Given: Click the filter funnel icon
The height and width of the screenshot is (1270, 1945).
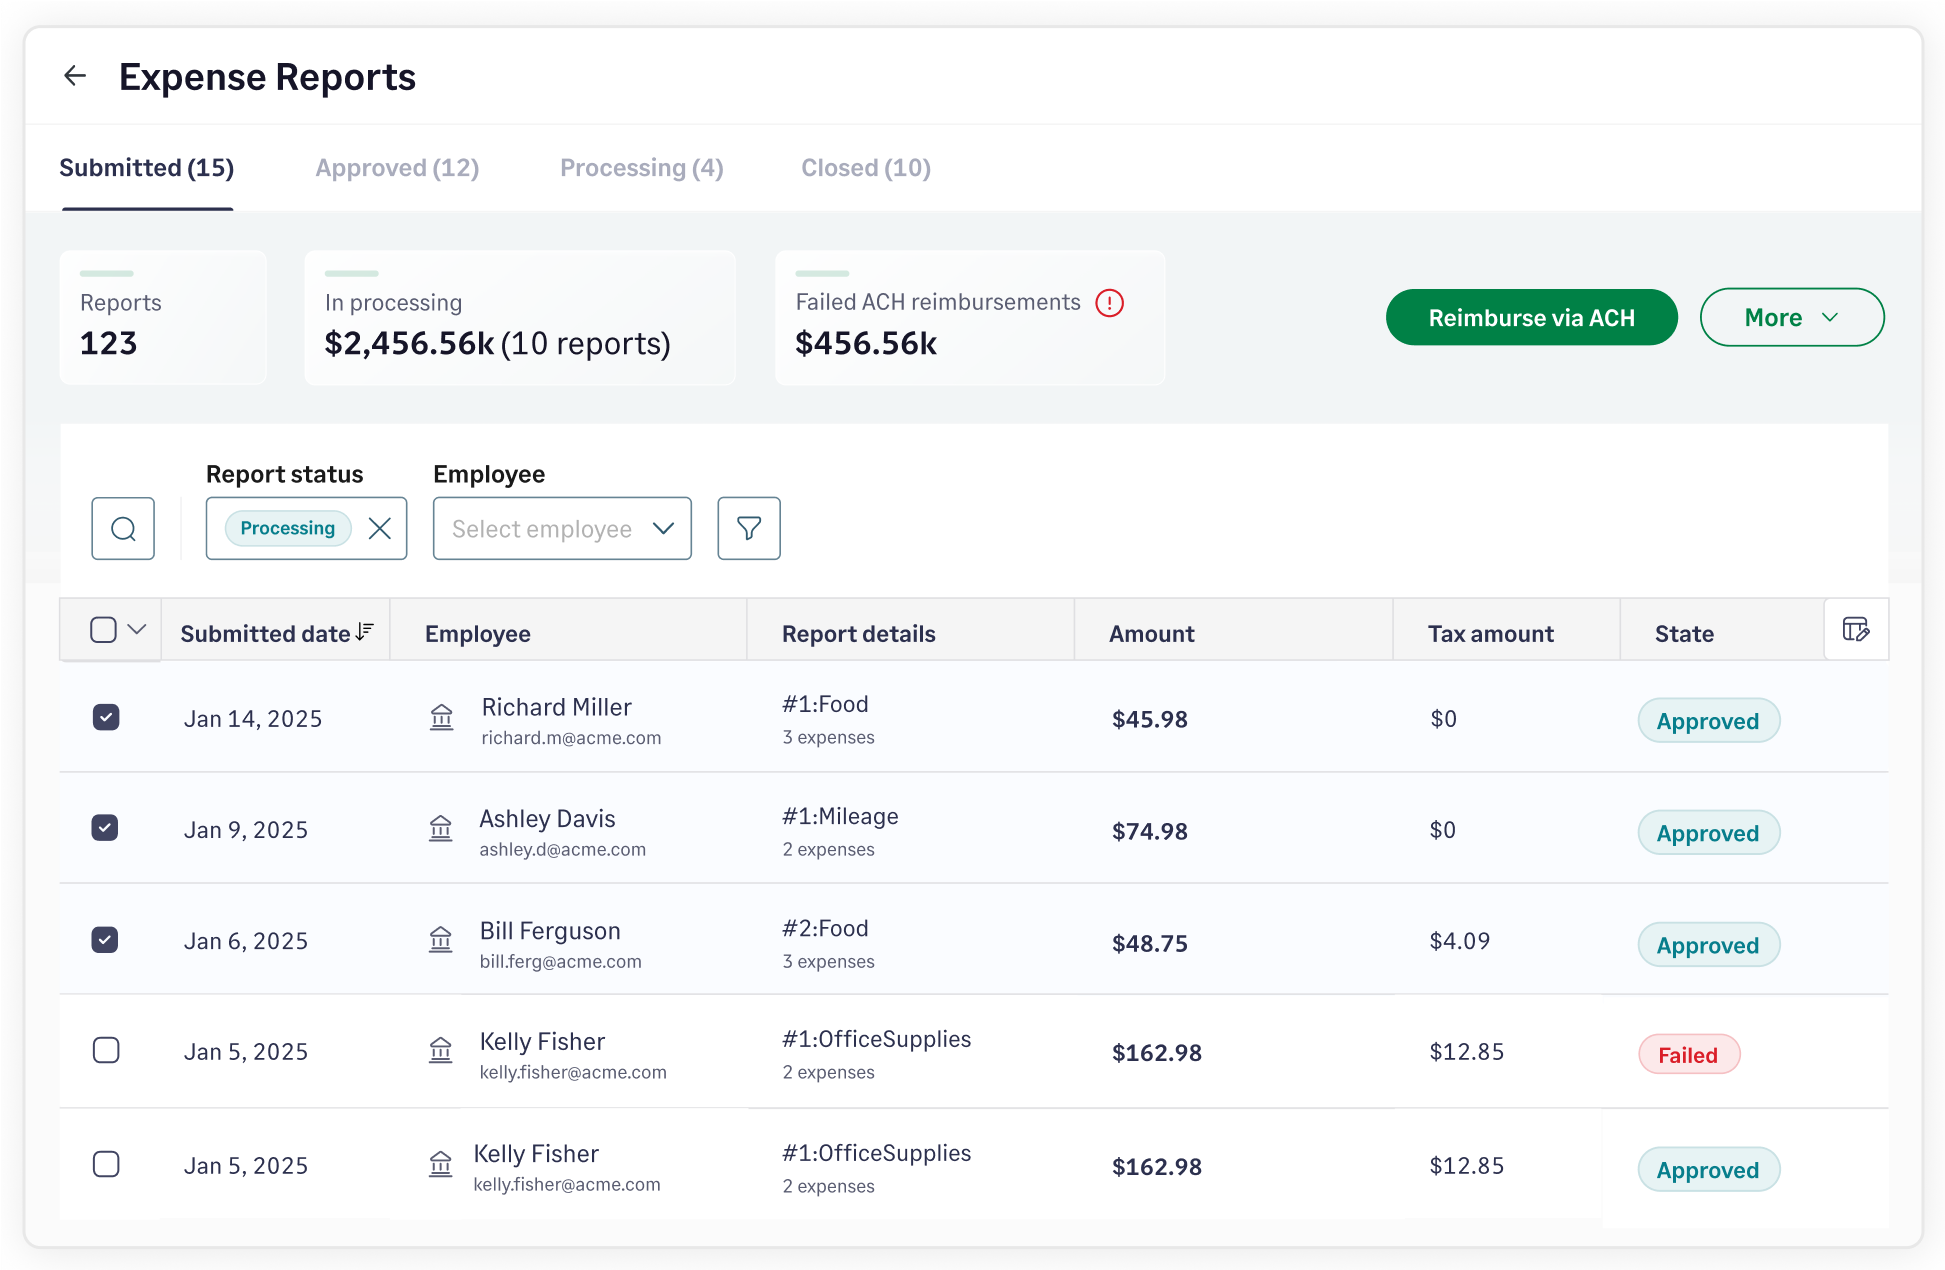Looking at the screenshot, I should tap(748, 528).
